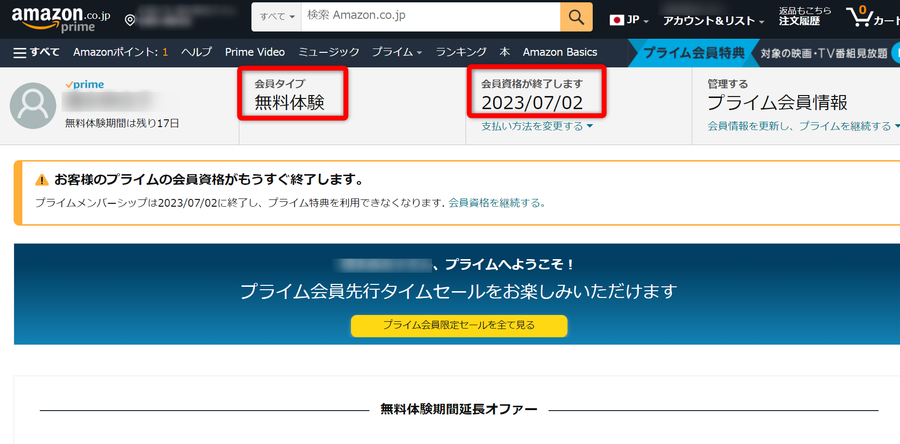Image resolution: width=900 pixels, height=444 pixels.
Task: Click the small prime badge above username
Action: click(84, 85)
